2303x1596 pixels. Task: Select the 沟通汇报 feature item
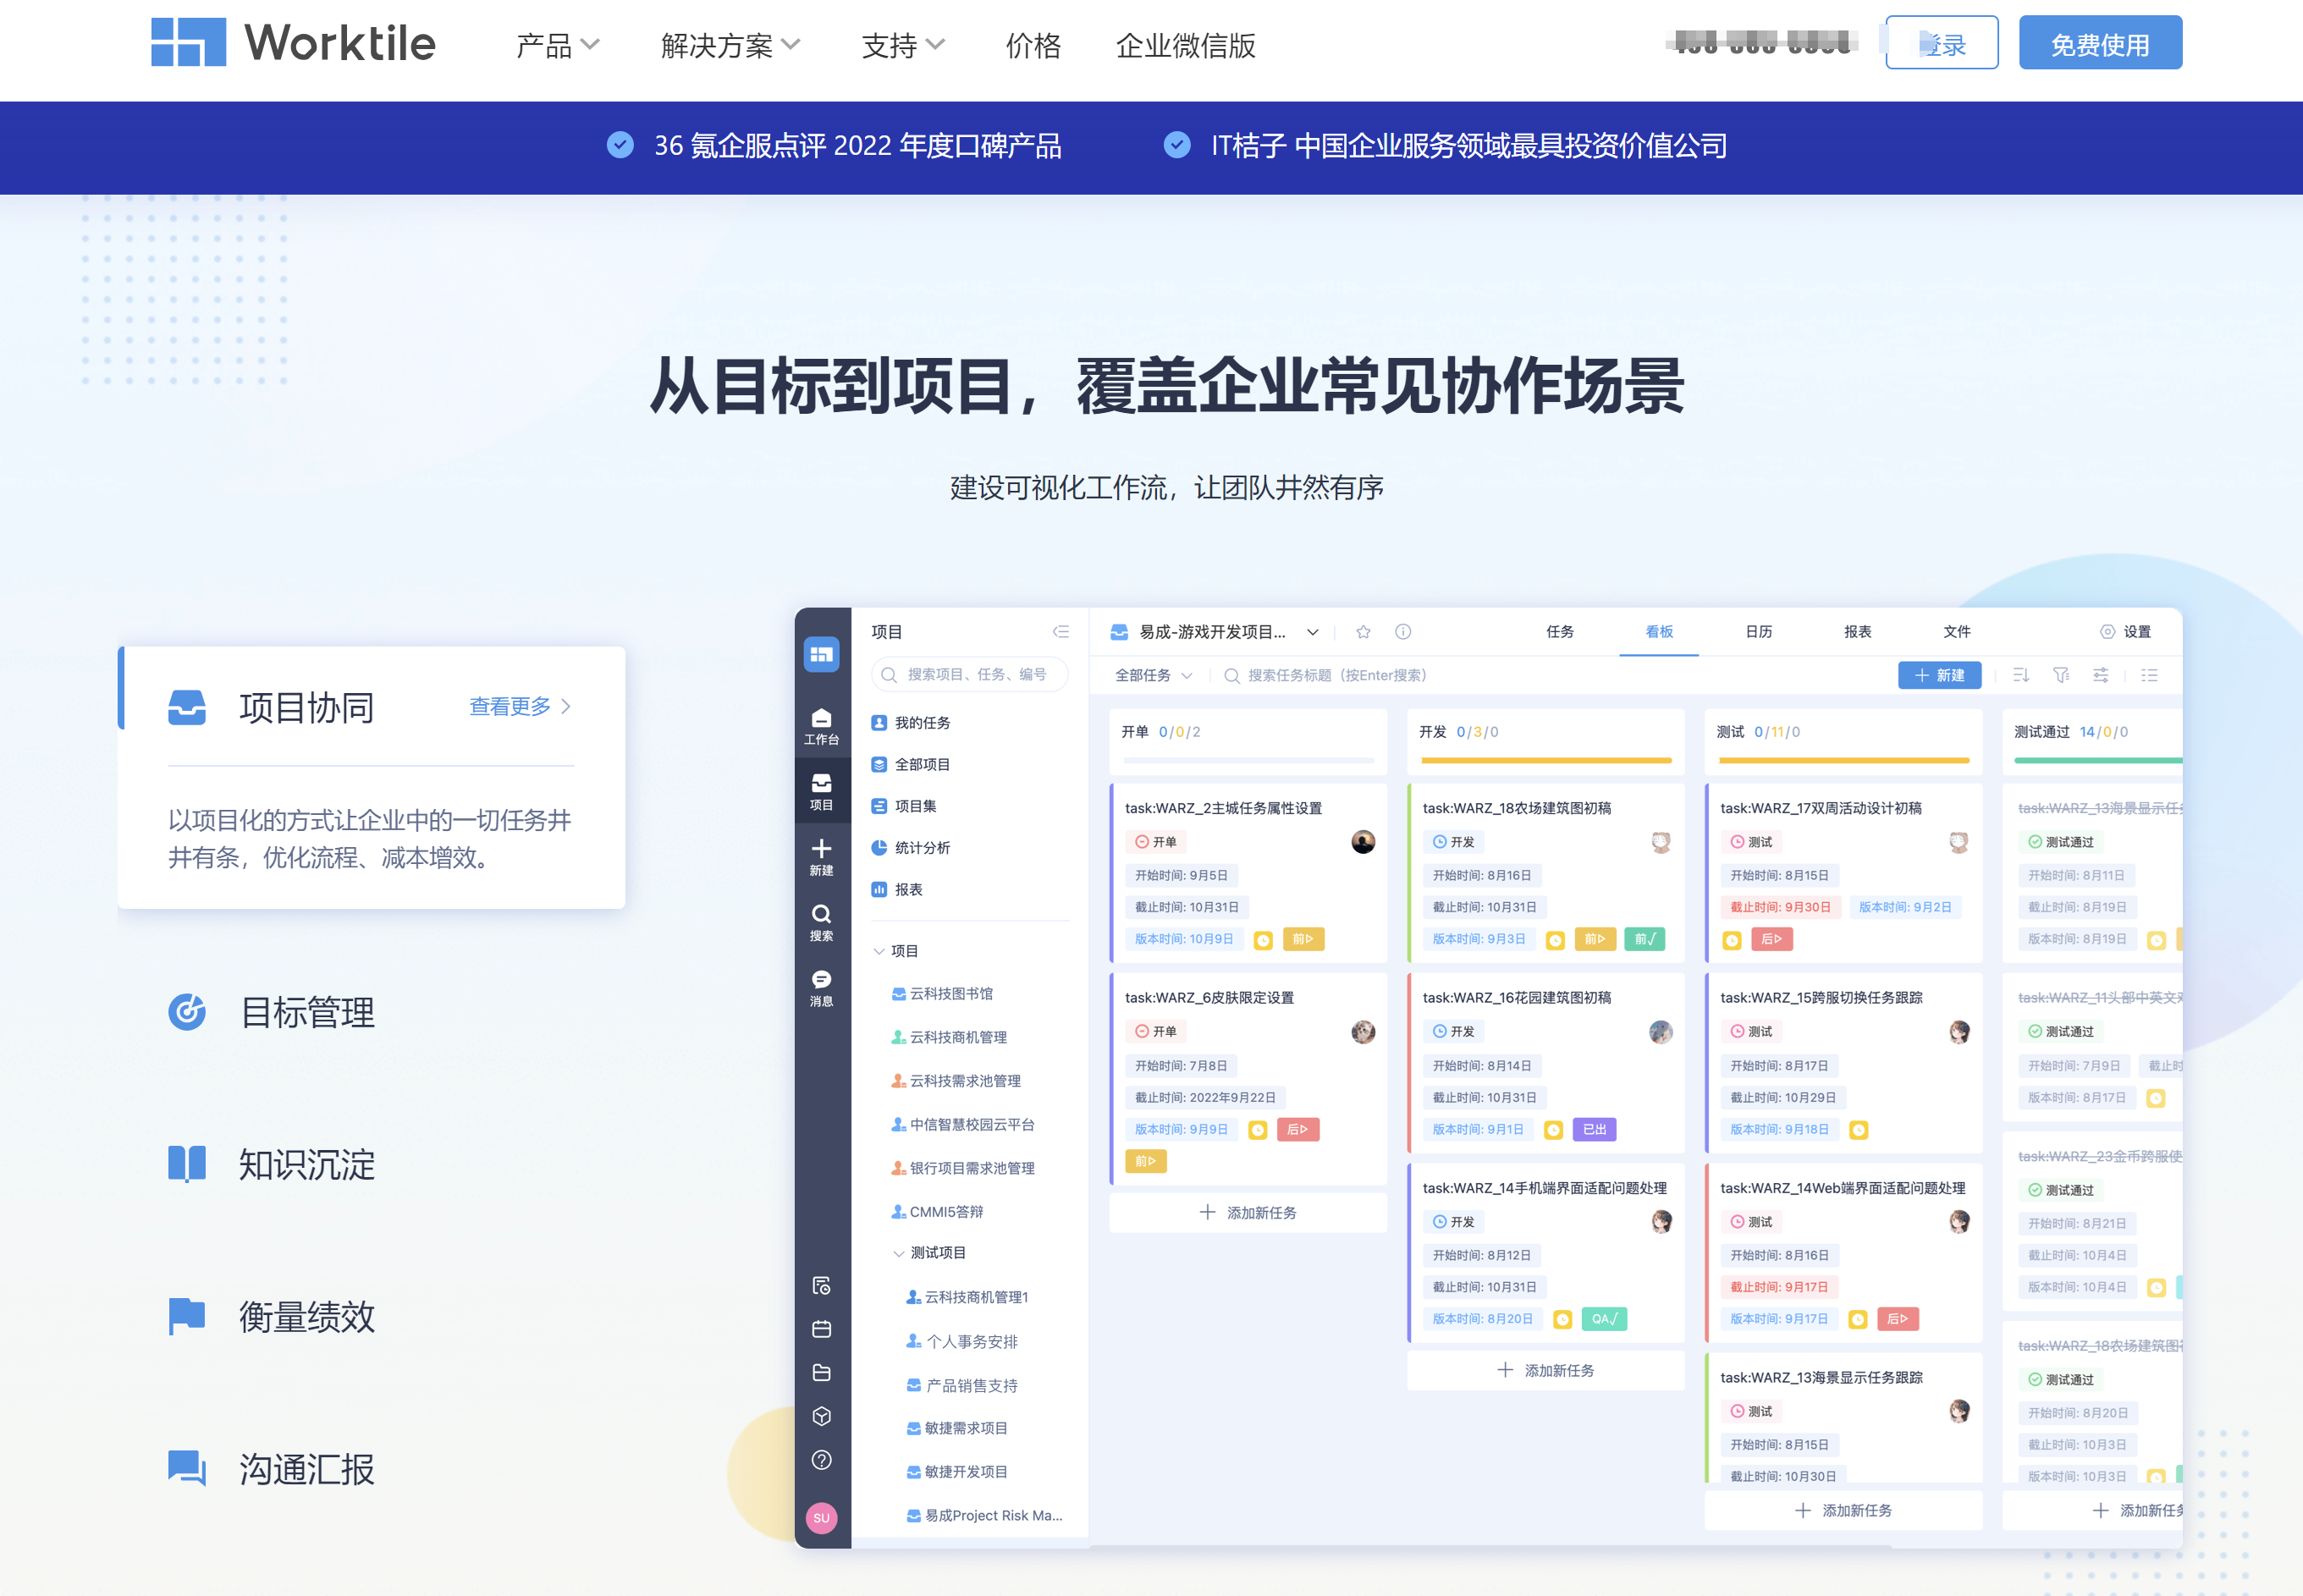pos(272,1468)
